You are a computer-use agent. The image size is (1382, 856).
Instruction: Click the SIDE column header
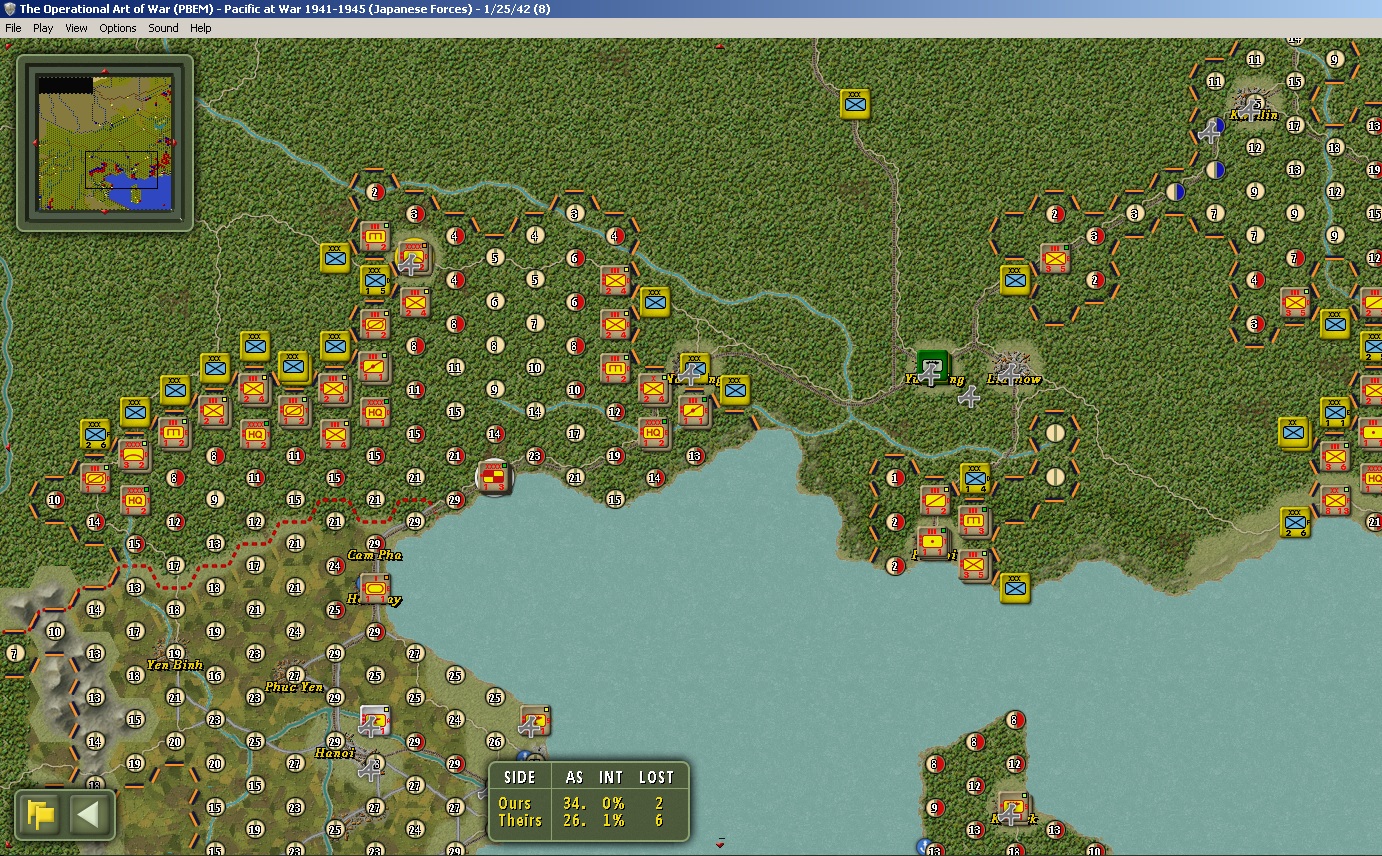[x=520, y=777]
